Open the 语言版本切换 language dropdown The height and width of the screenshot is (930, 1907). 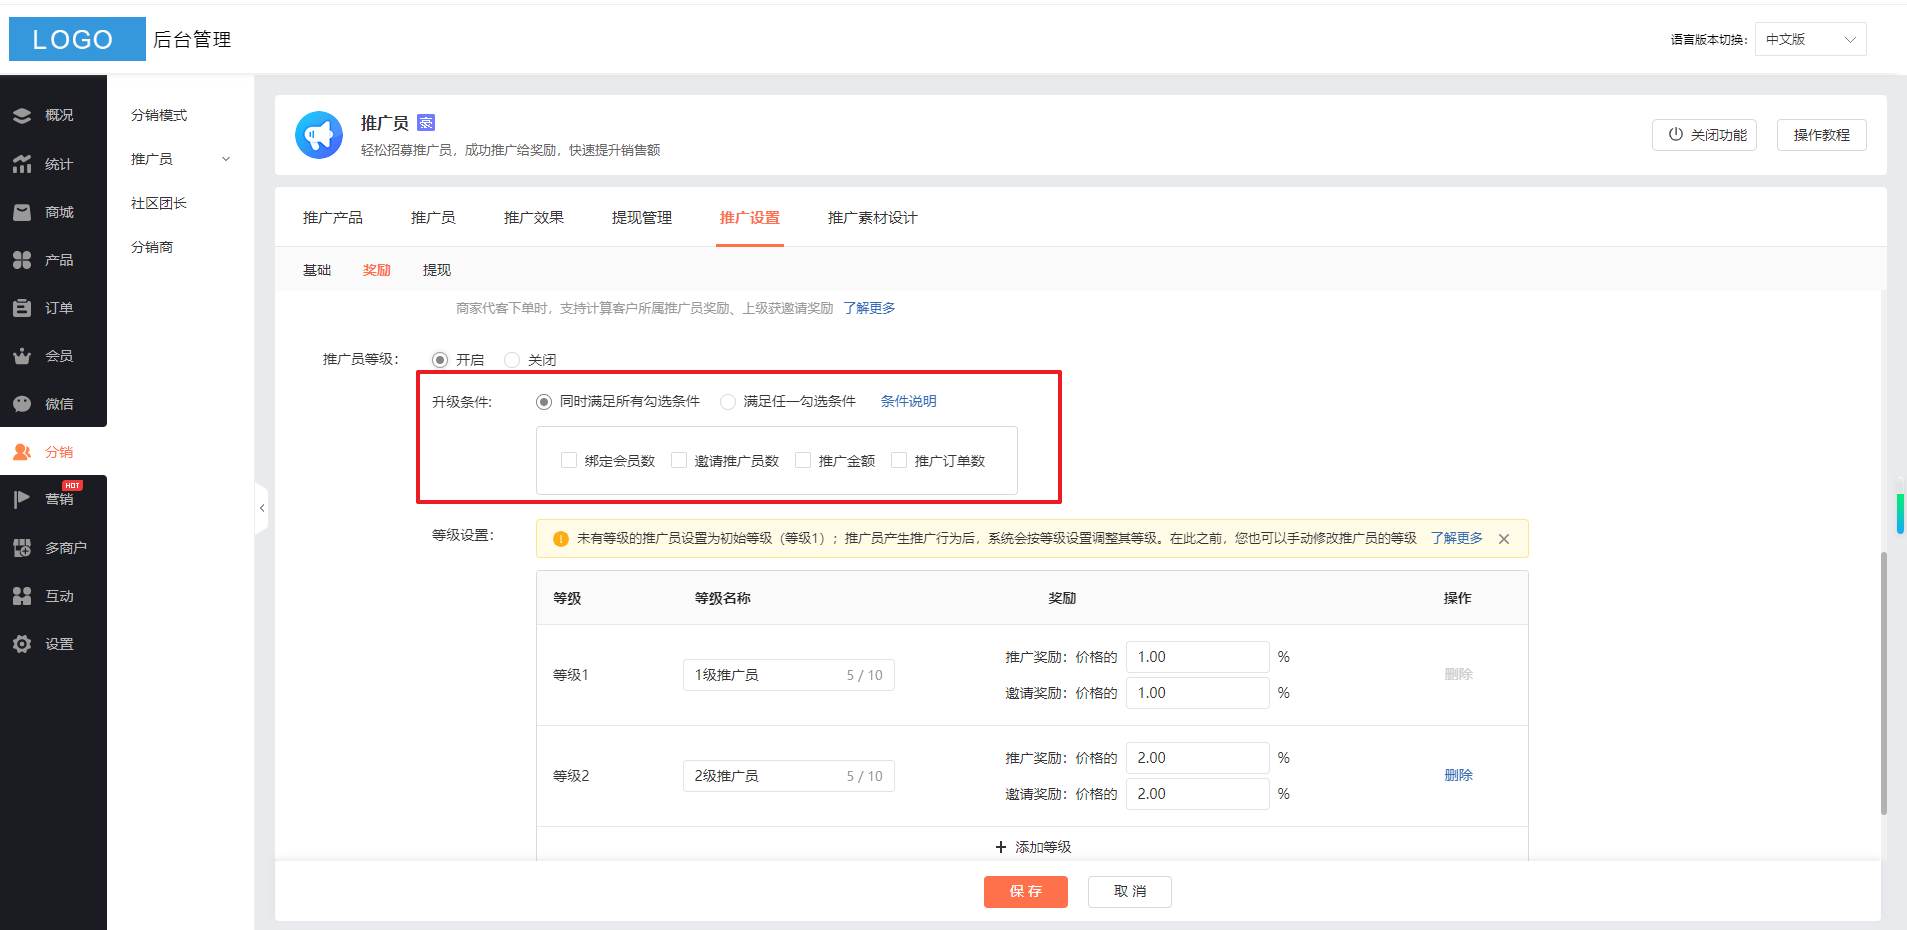click(x=1810, y=40)
